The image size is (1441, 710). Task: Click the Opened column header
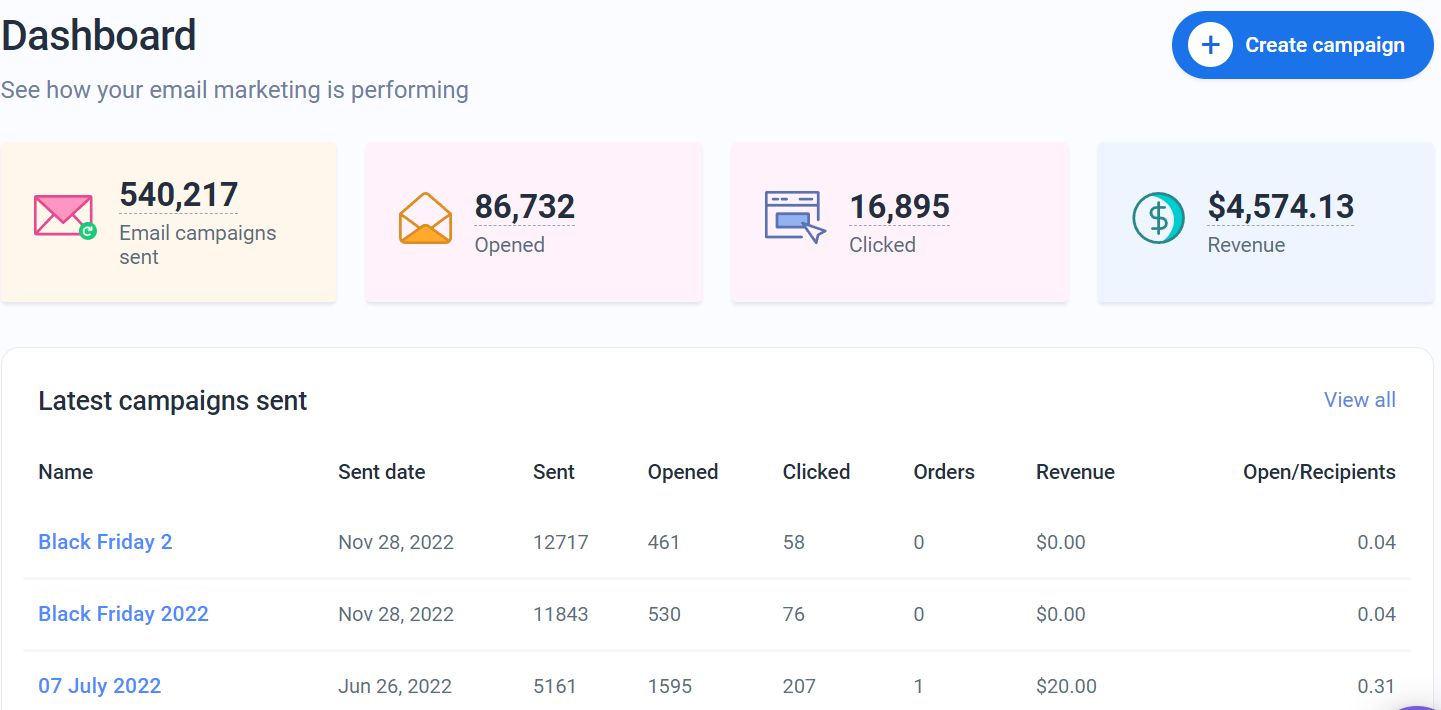point(683,472)
